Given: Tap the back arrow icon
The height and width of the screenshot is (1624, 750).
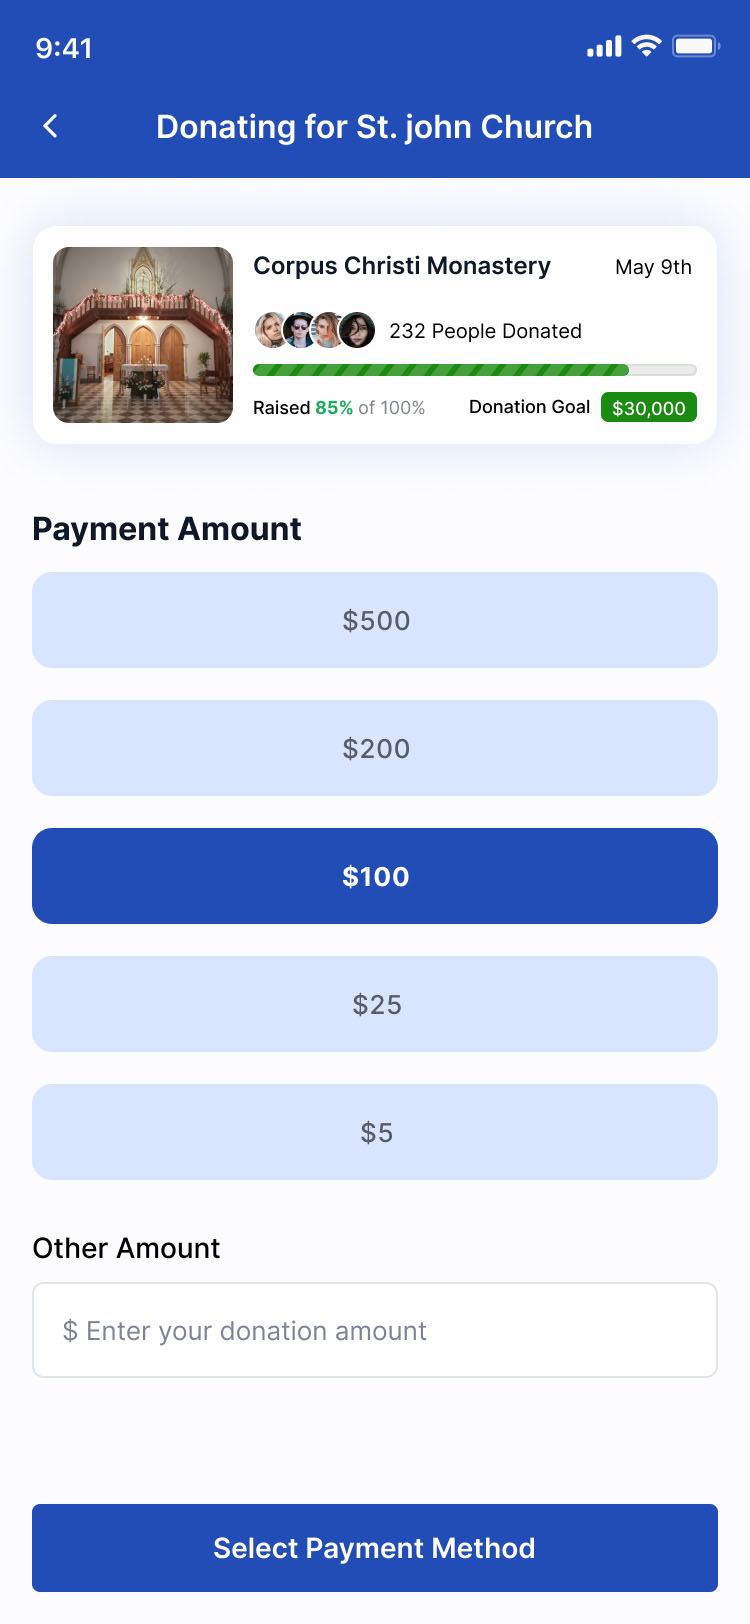Looking at the screenshot, I should click(x=51, y=126).
